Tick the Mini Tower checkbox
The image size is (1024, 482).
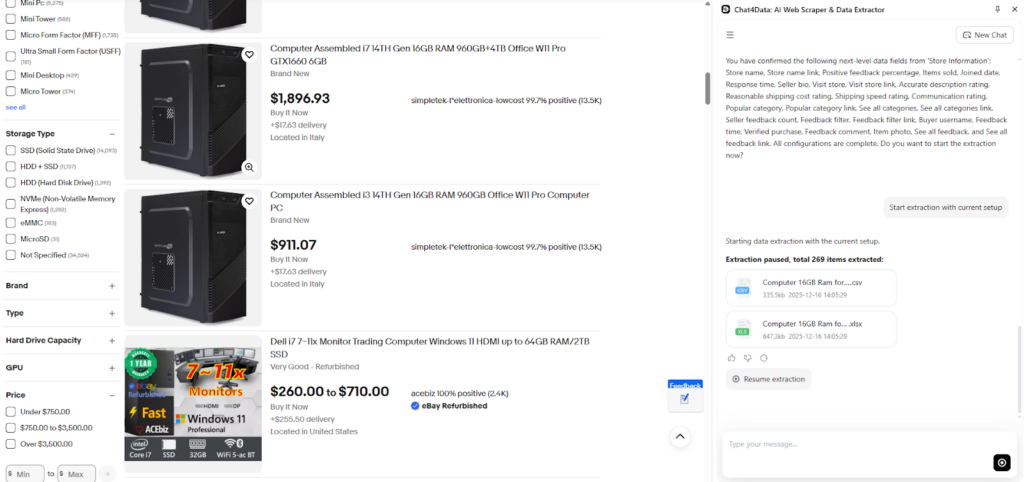coord(10,19)
